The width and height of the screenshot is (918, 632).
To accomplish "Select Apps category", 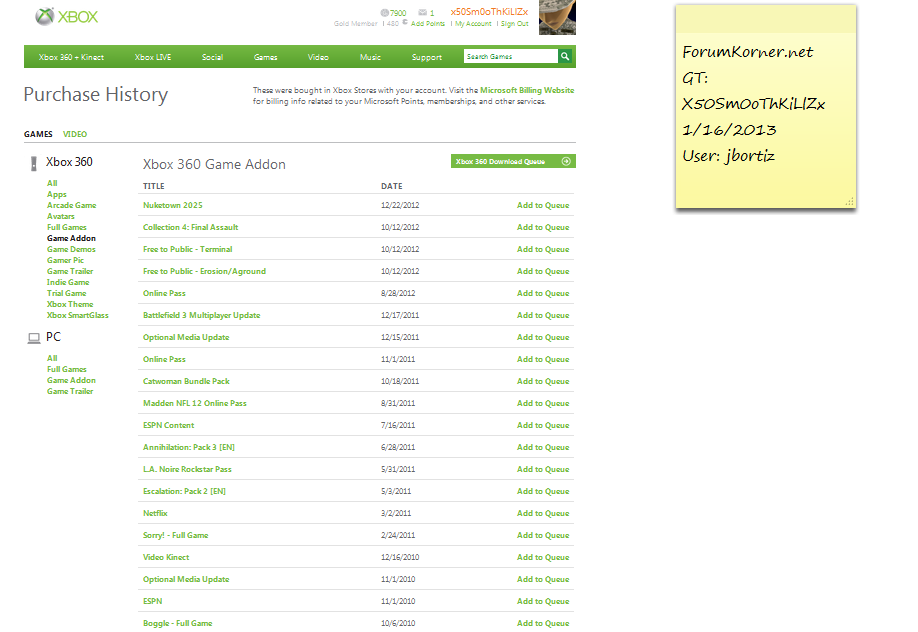I will point(57,194).
